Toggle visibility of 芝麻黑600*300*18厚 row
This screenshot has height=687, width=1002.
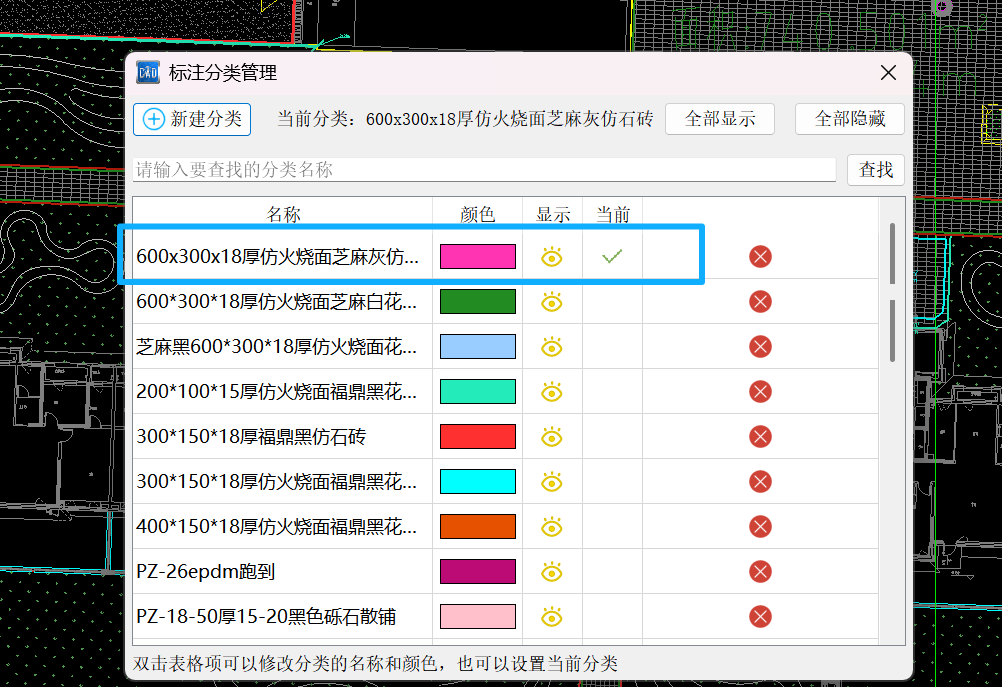tap(551, 347)
